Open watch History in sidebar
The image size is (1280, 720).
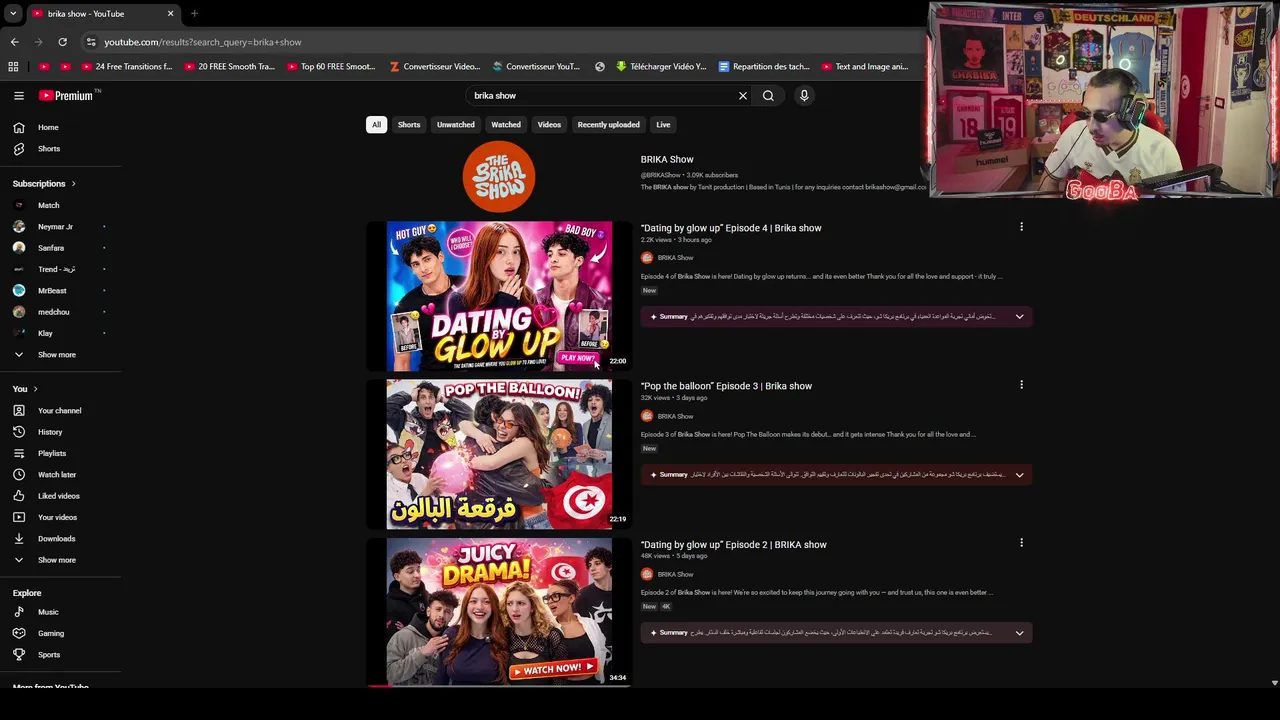[x=50, y=432]
